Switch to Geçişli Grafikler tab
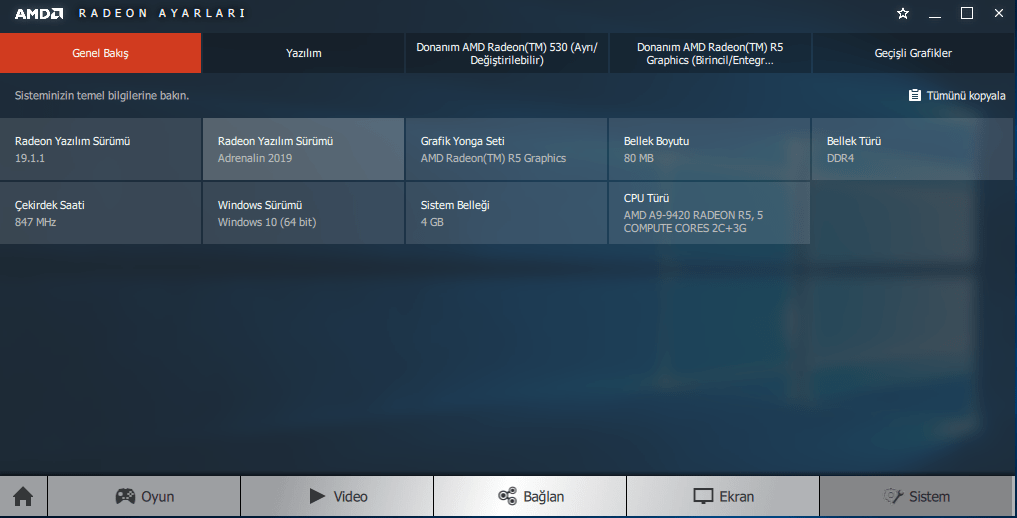The height and width of the screenshot is (518, 1017). coord(913,53)
